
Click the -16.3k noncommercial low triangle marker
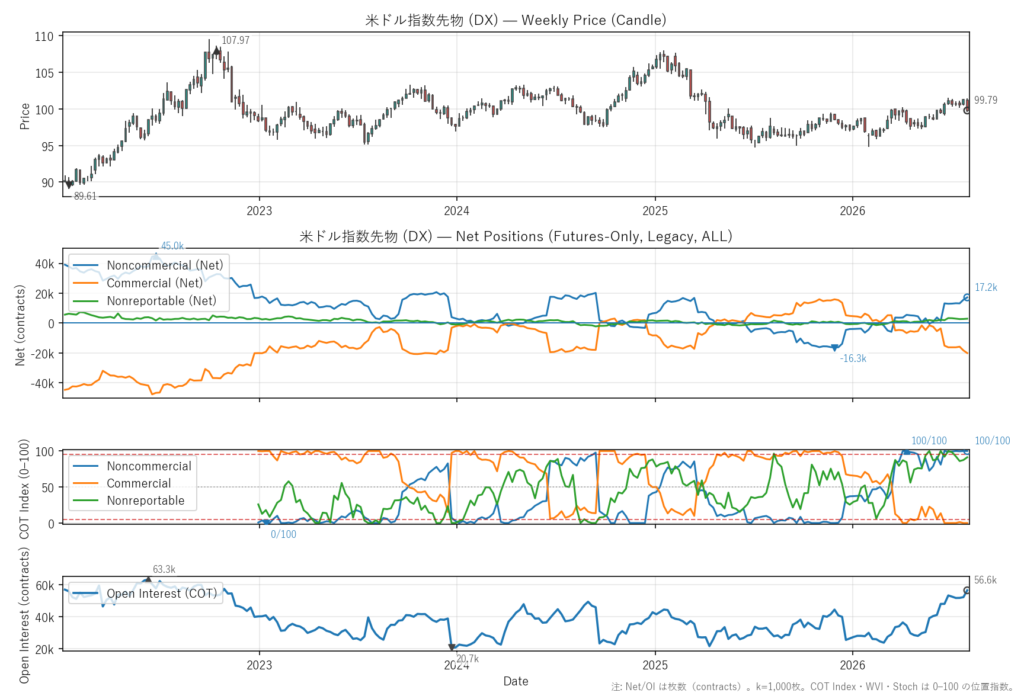coord(834,348)
